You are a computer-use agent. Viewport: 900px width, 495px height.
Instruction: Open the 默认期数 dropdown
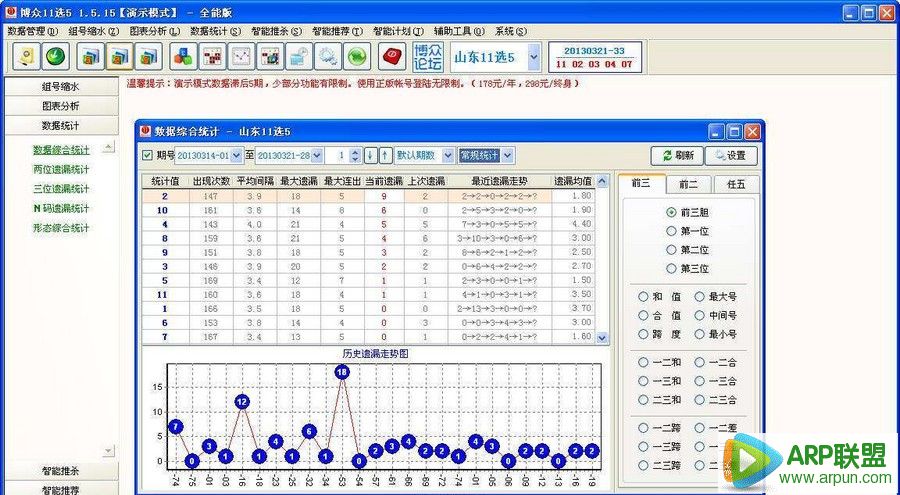(x=448, y=155)
